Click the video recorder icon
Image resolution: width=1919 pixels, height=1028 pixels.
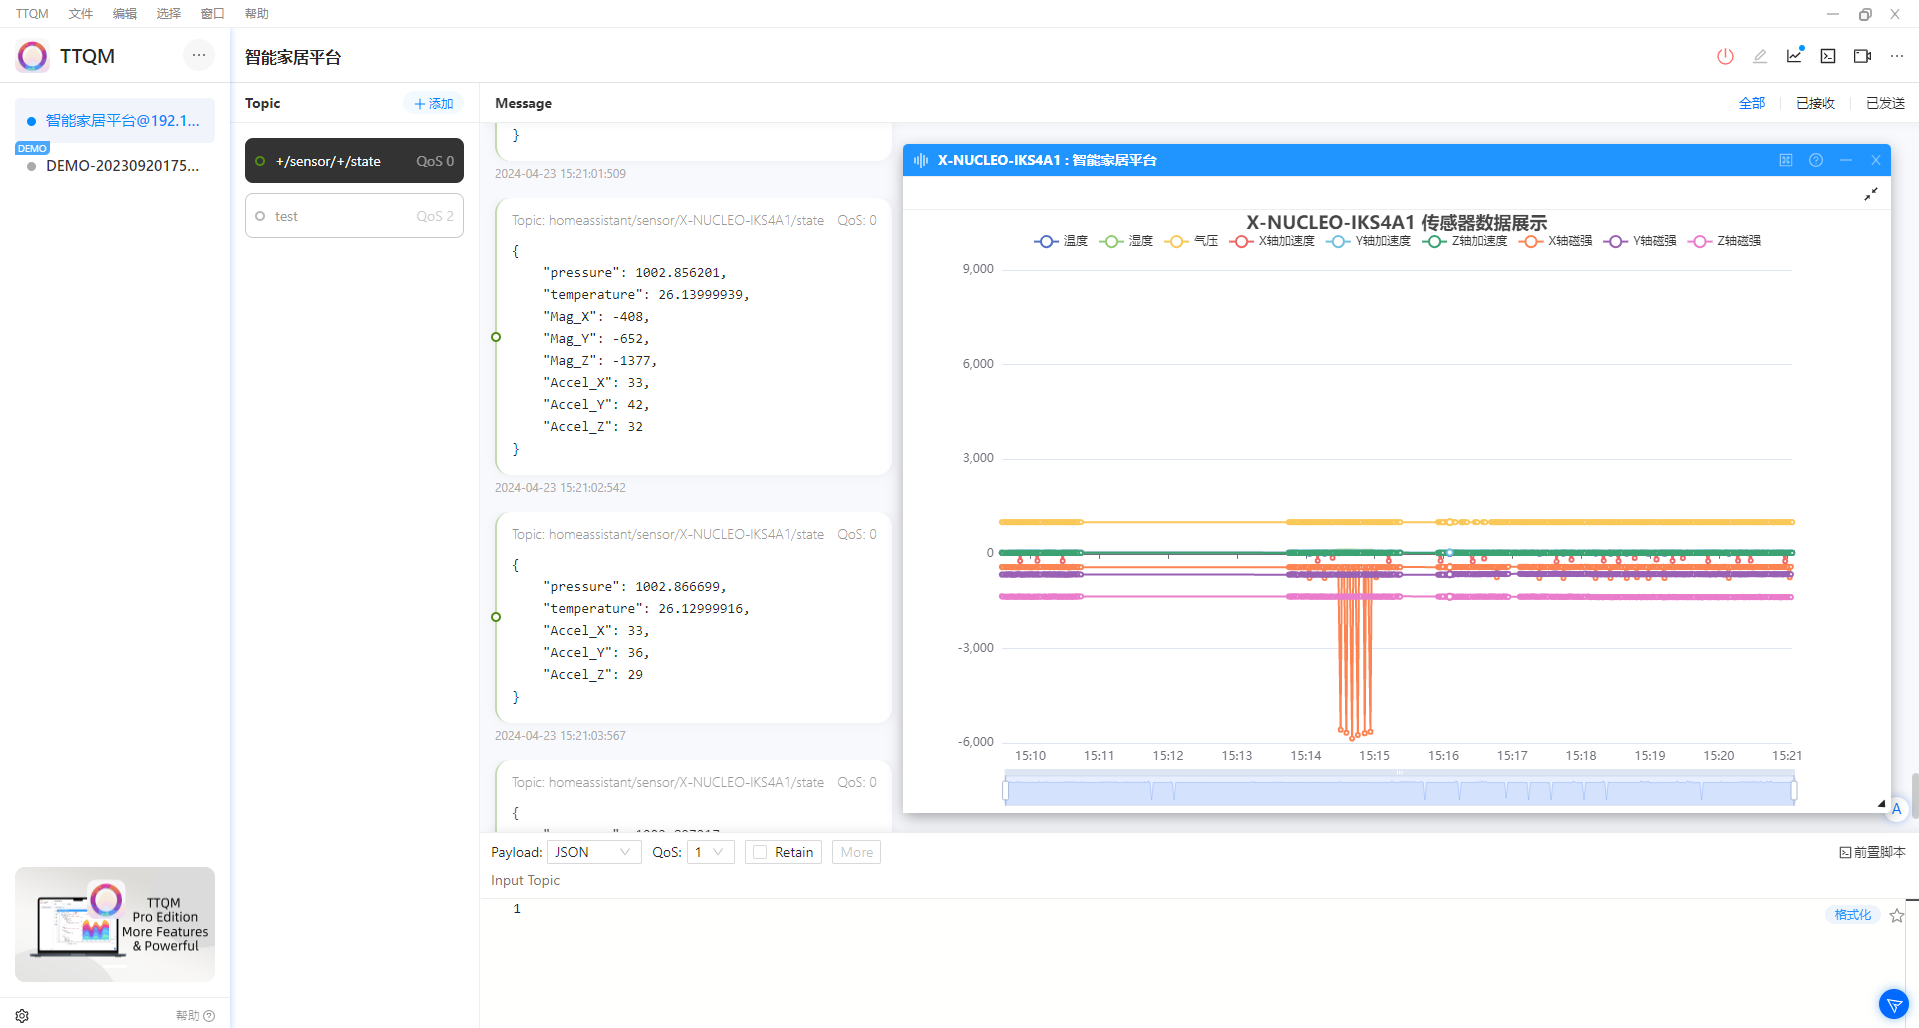tap(1862, 56)
